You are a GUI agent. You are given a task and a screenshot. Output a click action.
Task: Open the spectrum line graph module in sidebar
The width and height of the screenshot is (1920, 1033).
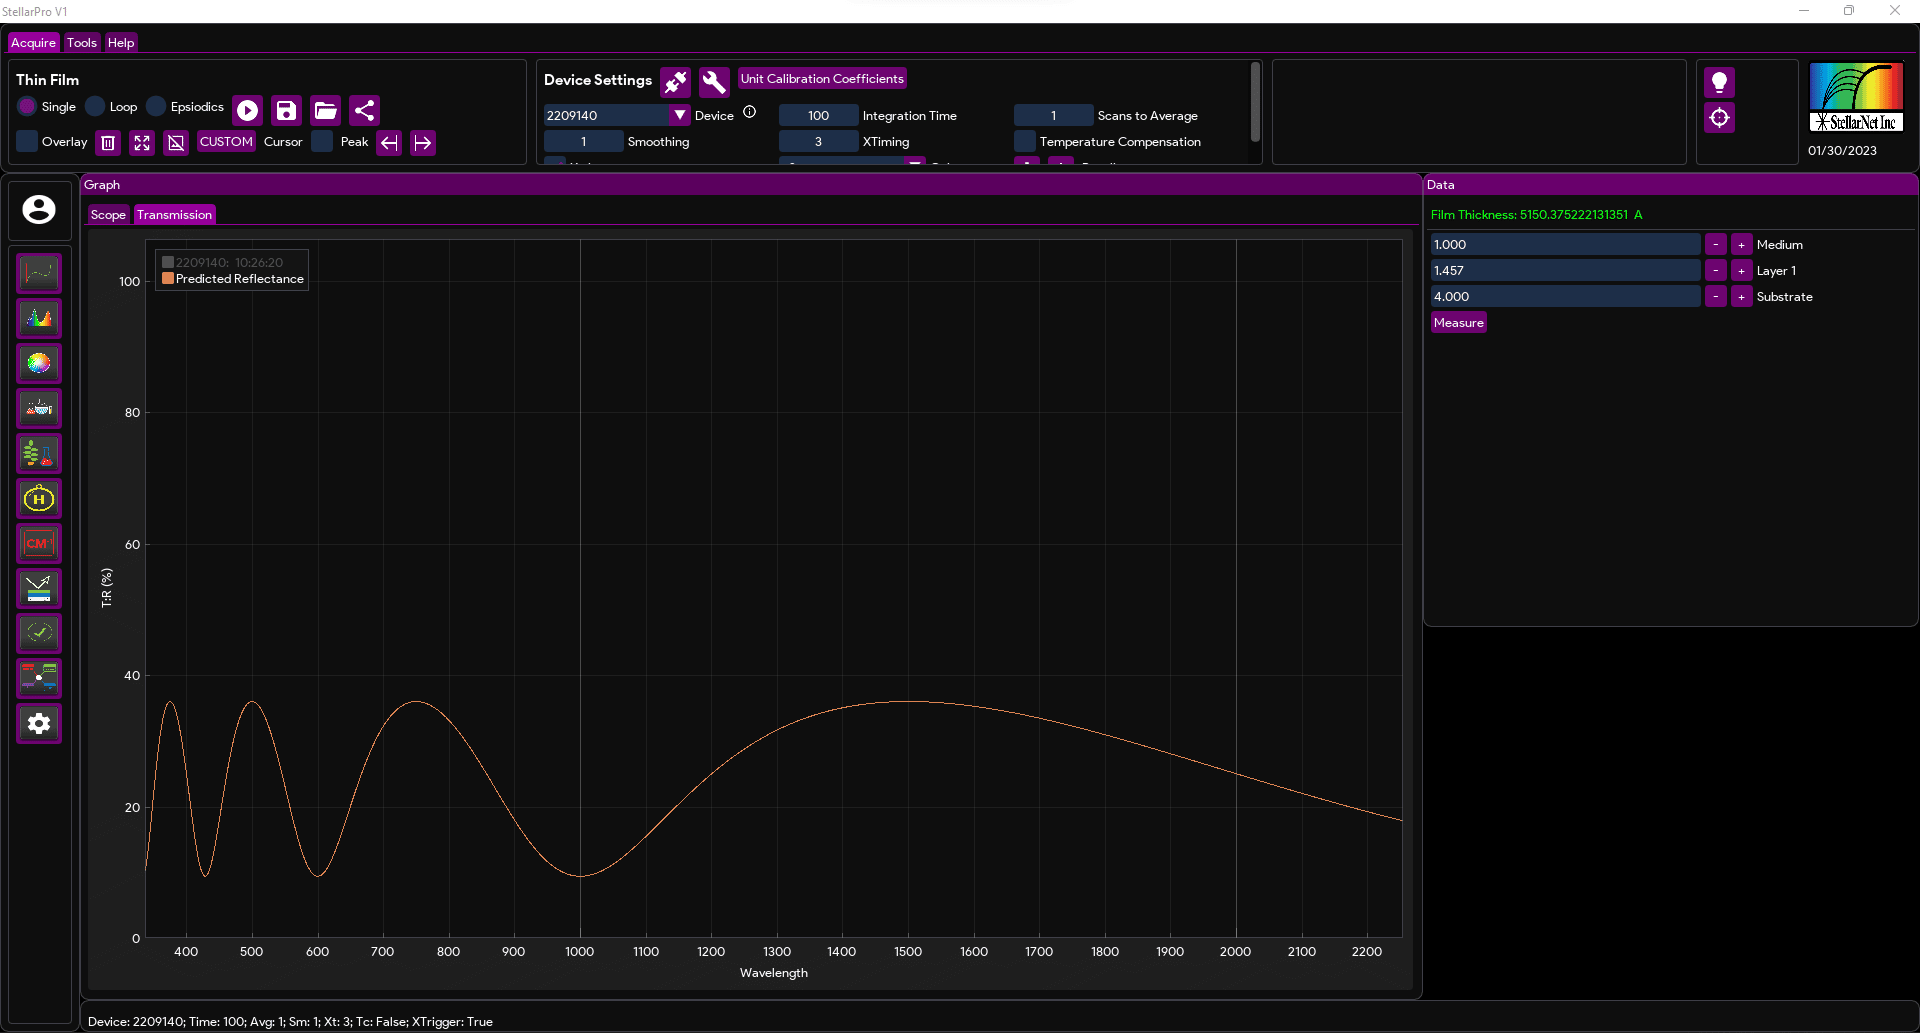tap(39, 273)
